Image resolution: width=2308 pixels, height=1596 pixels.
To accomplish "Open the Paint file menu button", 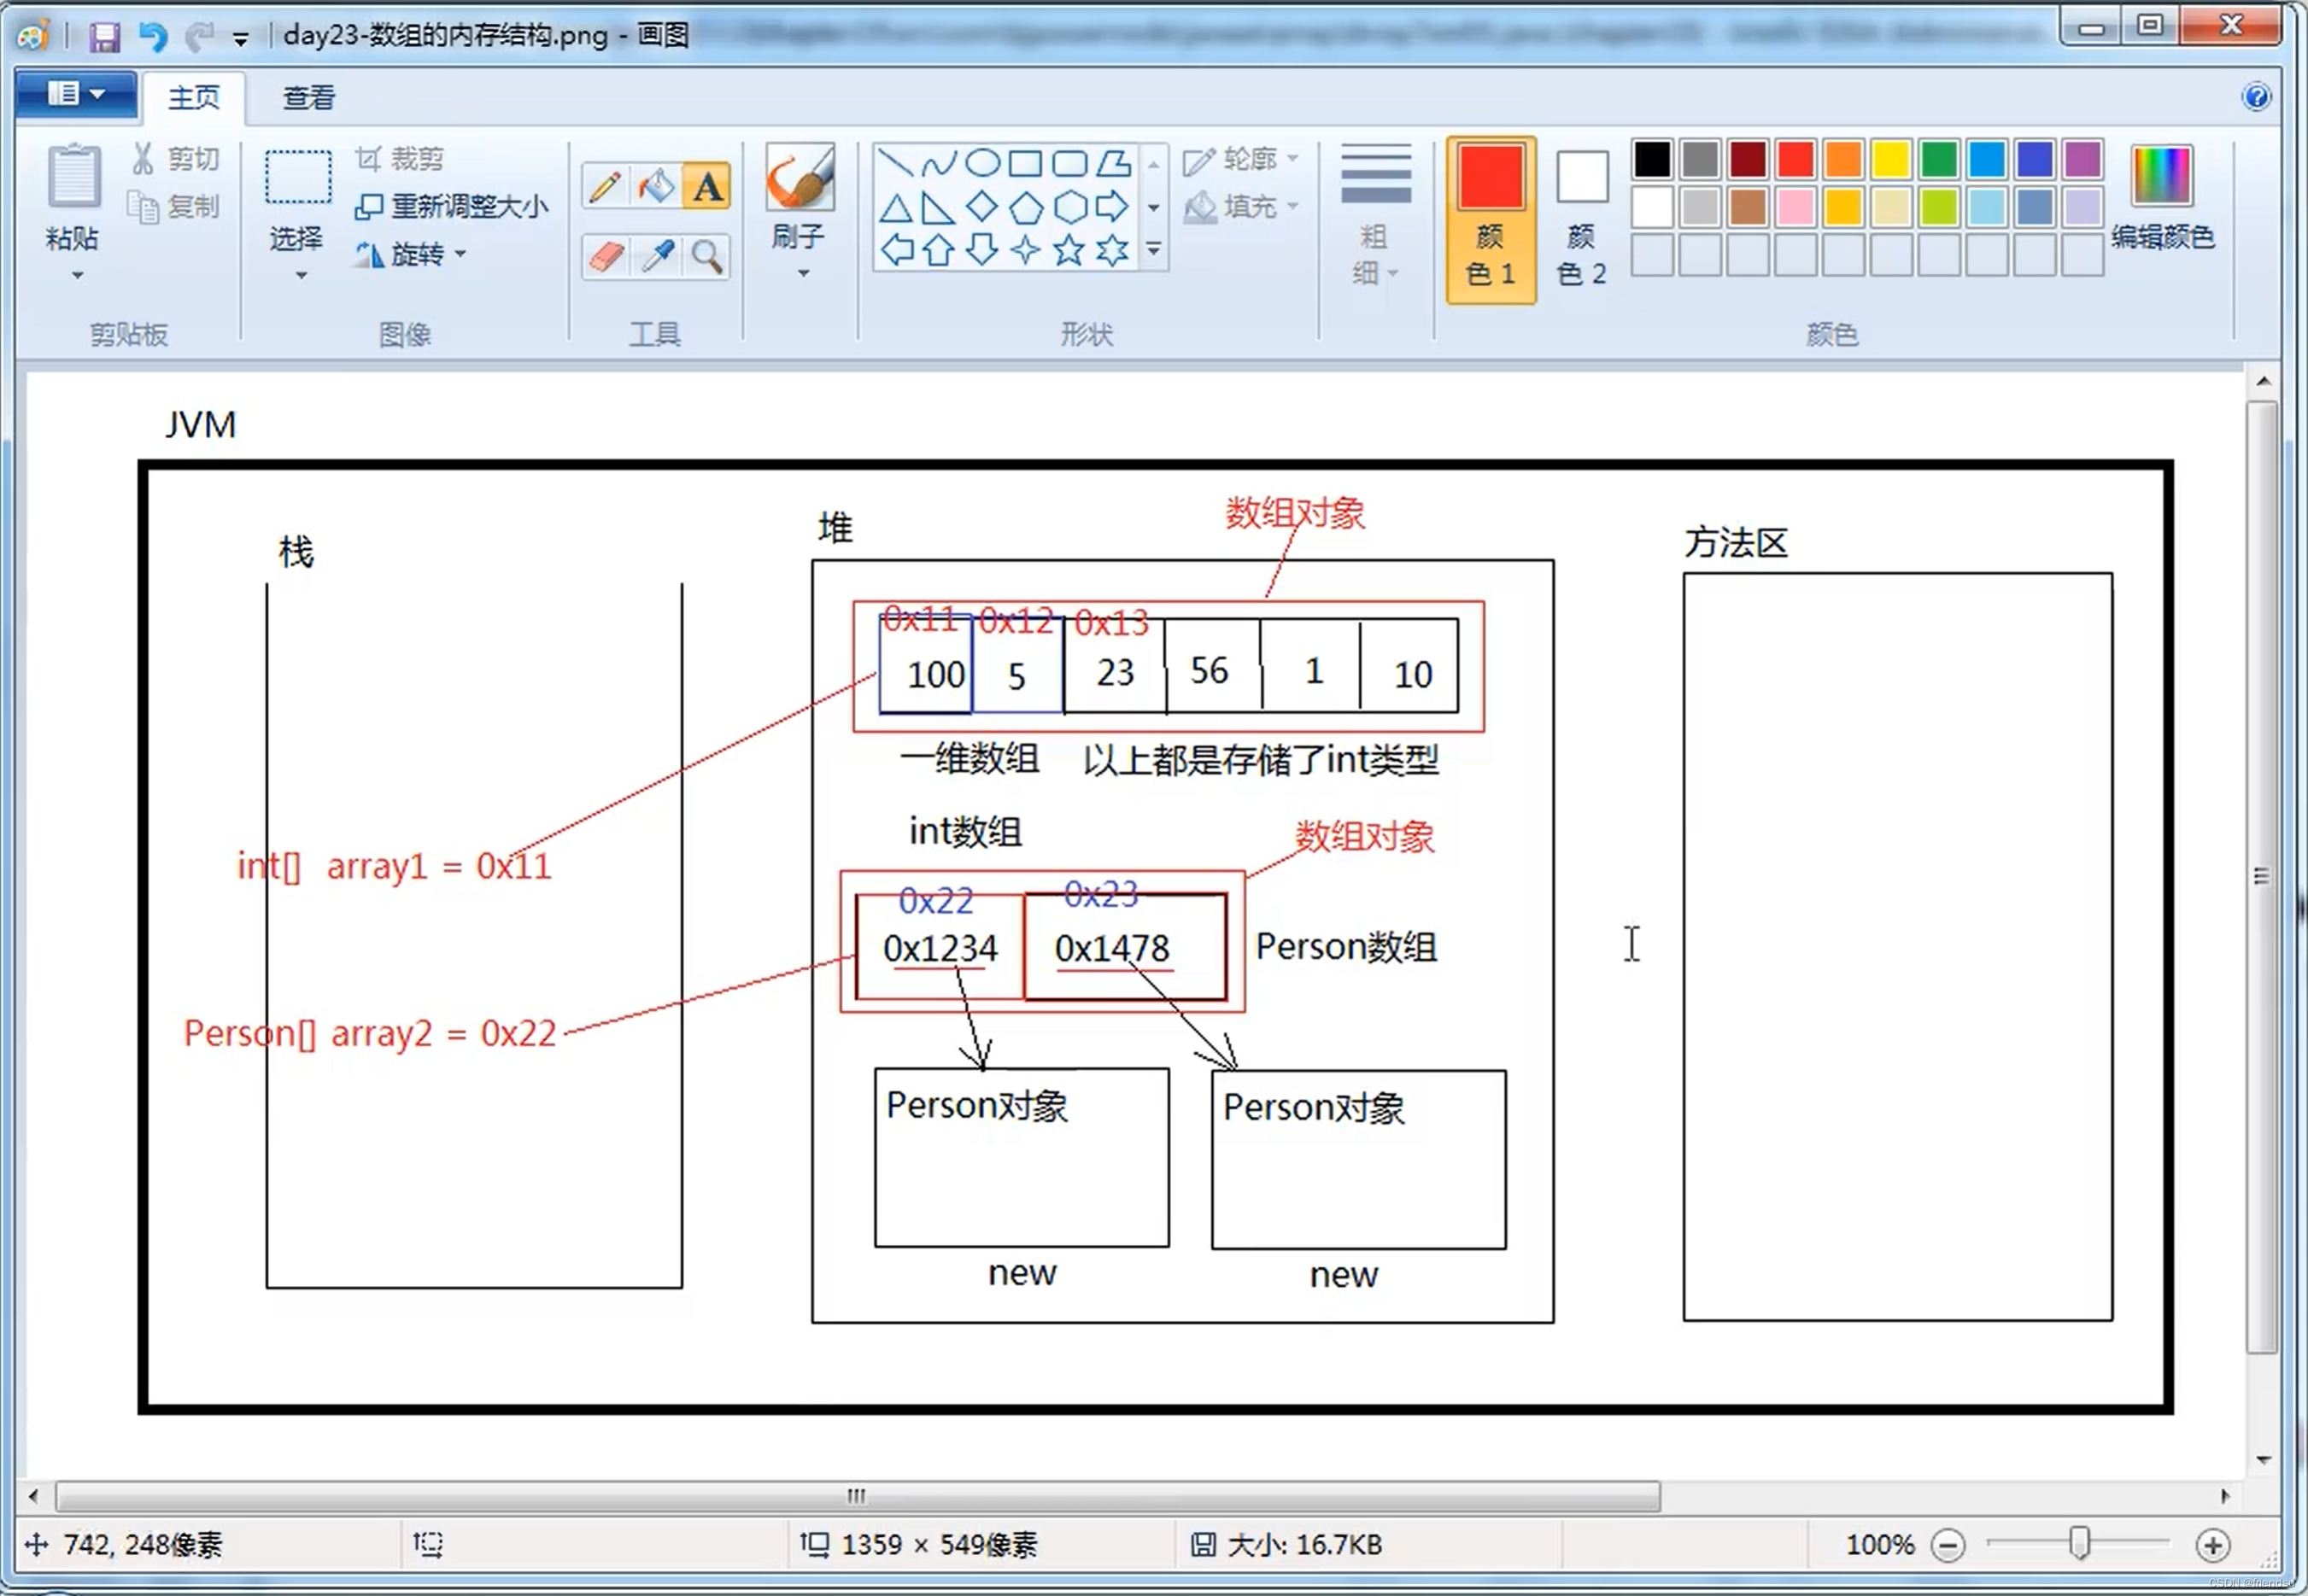I will click(x=76, y=95).
